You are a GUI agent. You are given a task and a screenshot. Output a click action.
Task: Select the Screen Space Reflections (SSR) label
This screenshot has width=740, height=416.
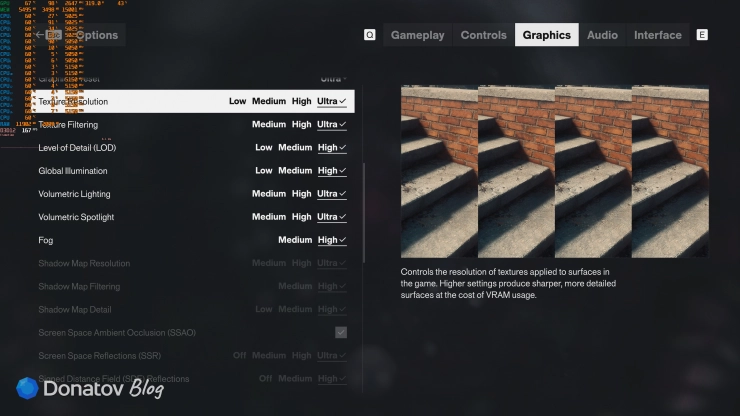pos(99,356)
